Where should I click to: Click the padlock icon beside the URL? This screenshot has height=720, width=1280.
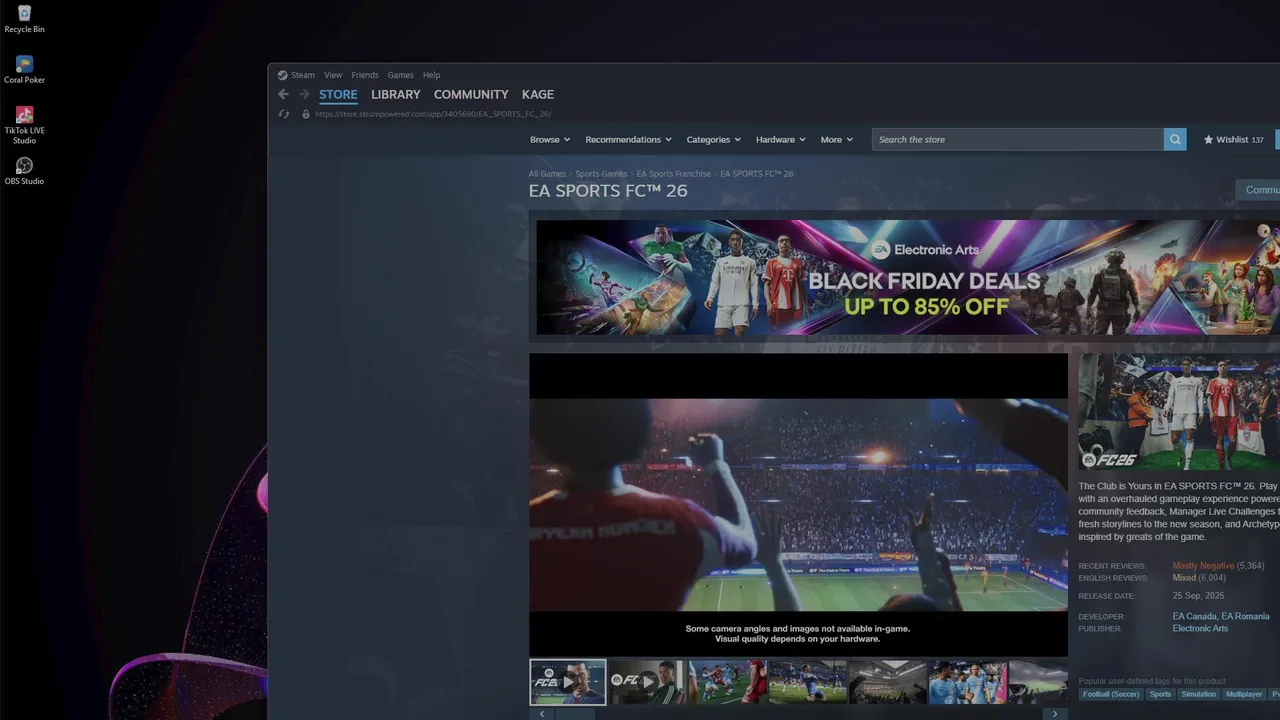click(306, 114)
